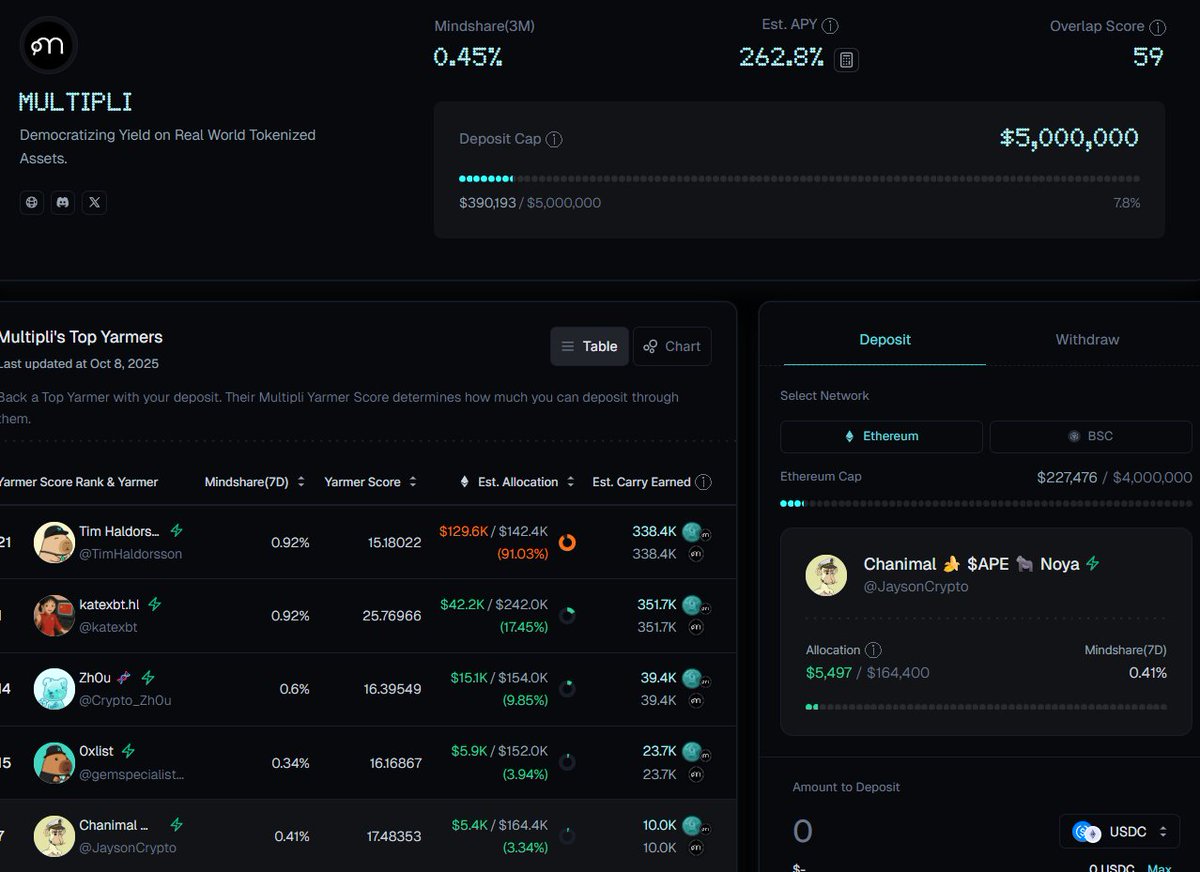Screen dimensions: 1200x872
Task: Select the BSC network
Action: tap(1091, 436)
